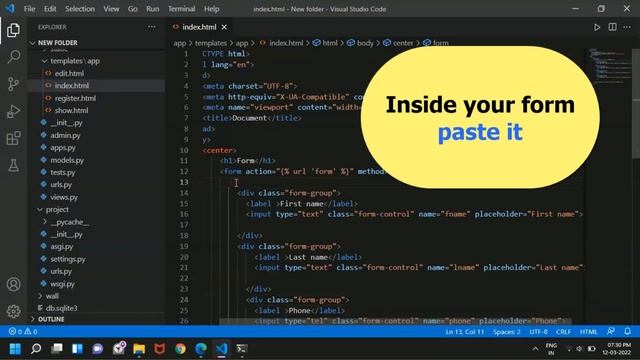Open the Edit menu
Screen dimensions: 640x360
[x=50, y=9]
